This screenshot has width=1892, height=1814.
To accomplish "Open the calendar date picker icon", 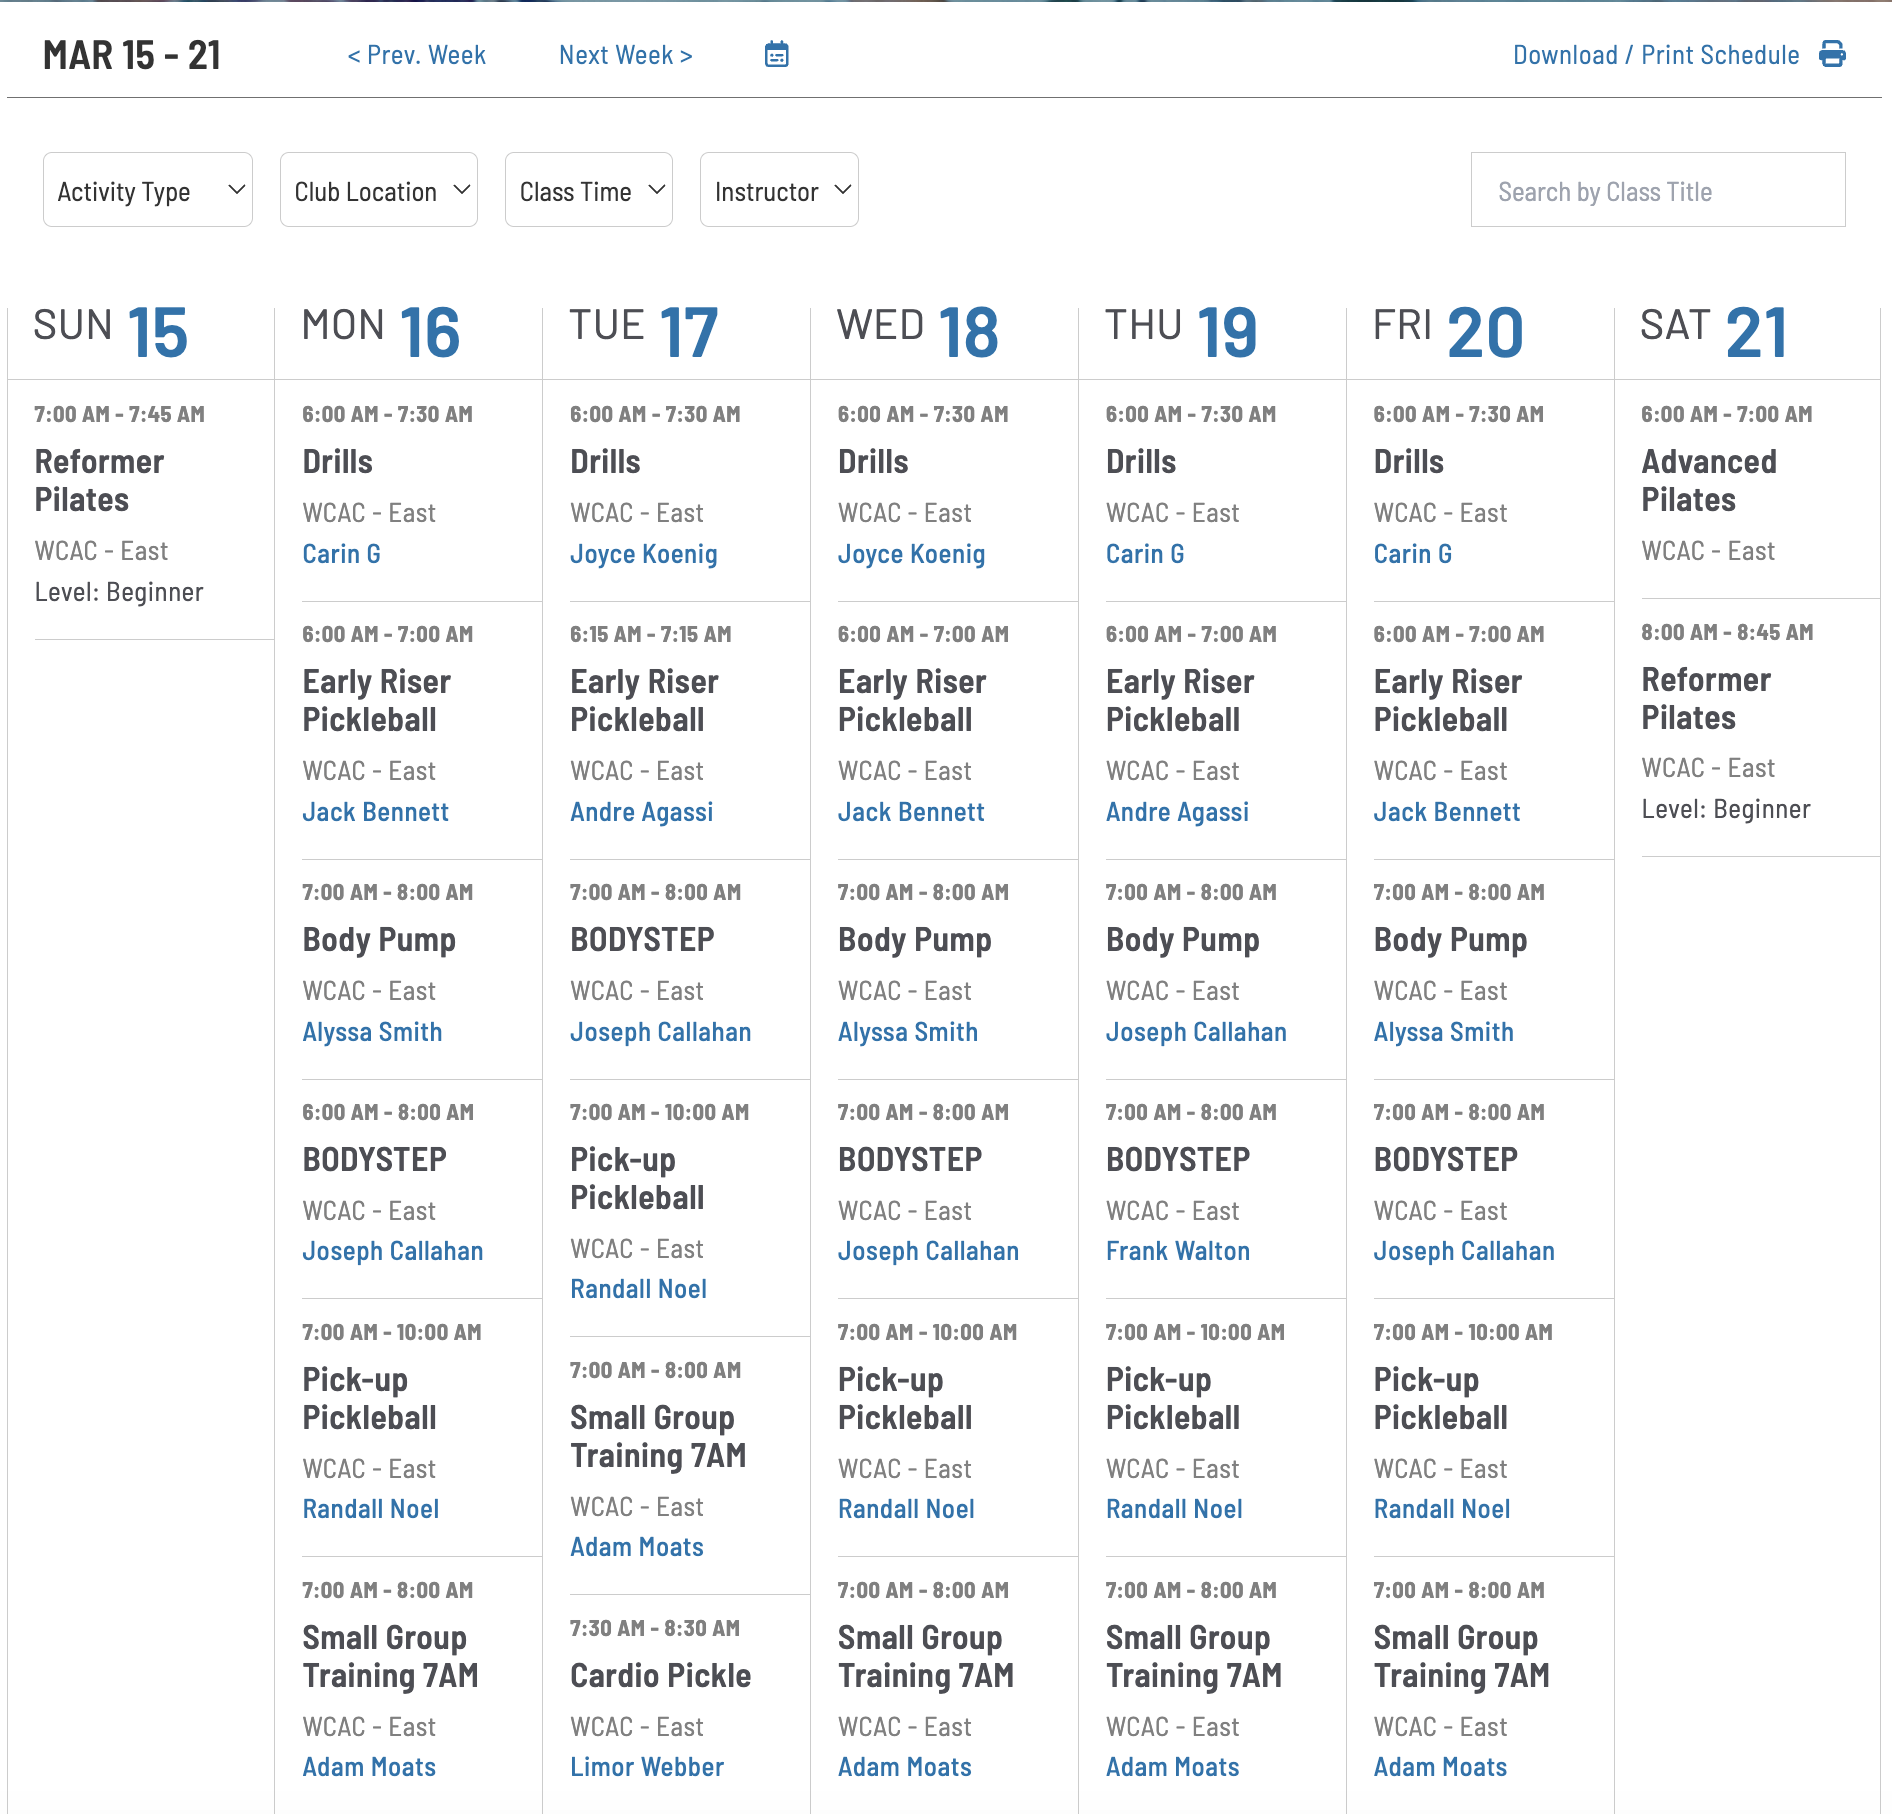I will point(776,55).
